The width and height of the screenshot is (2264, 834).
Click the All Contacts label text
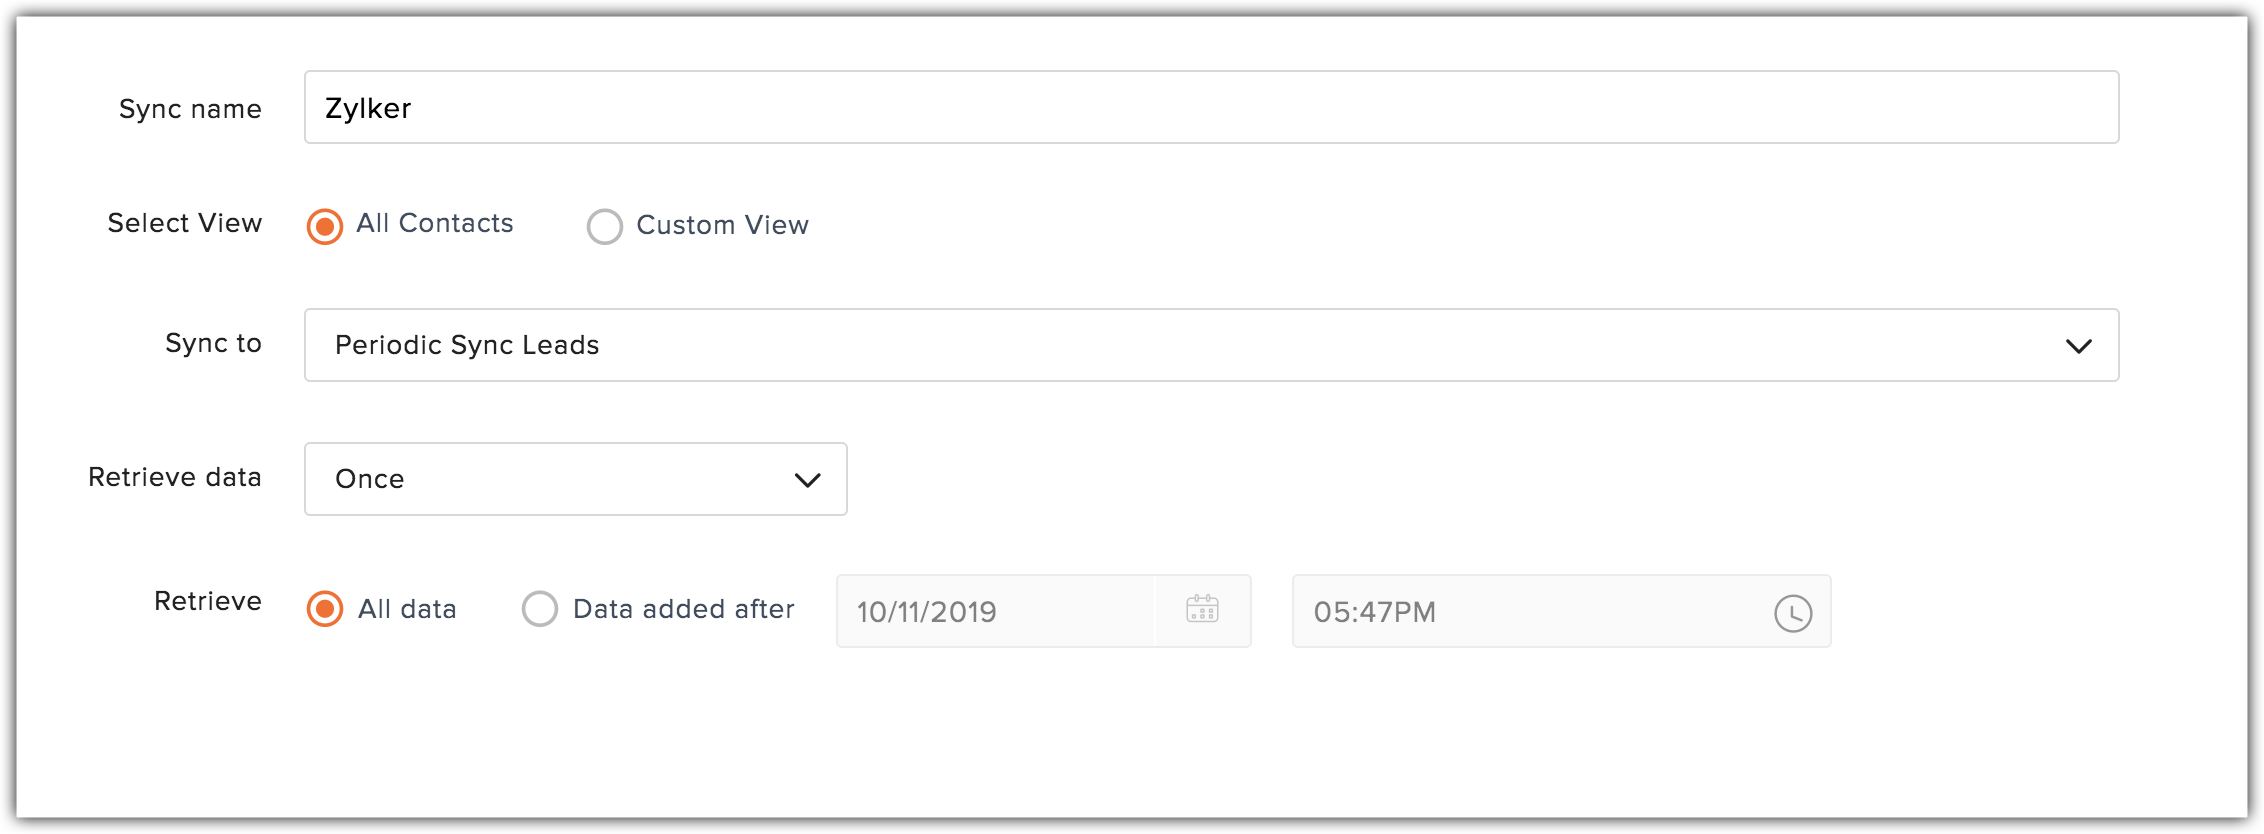click(435, 223)
